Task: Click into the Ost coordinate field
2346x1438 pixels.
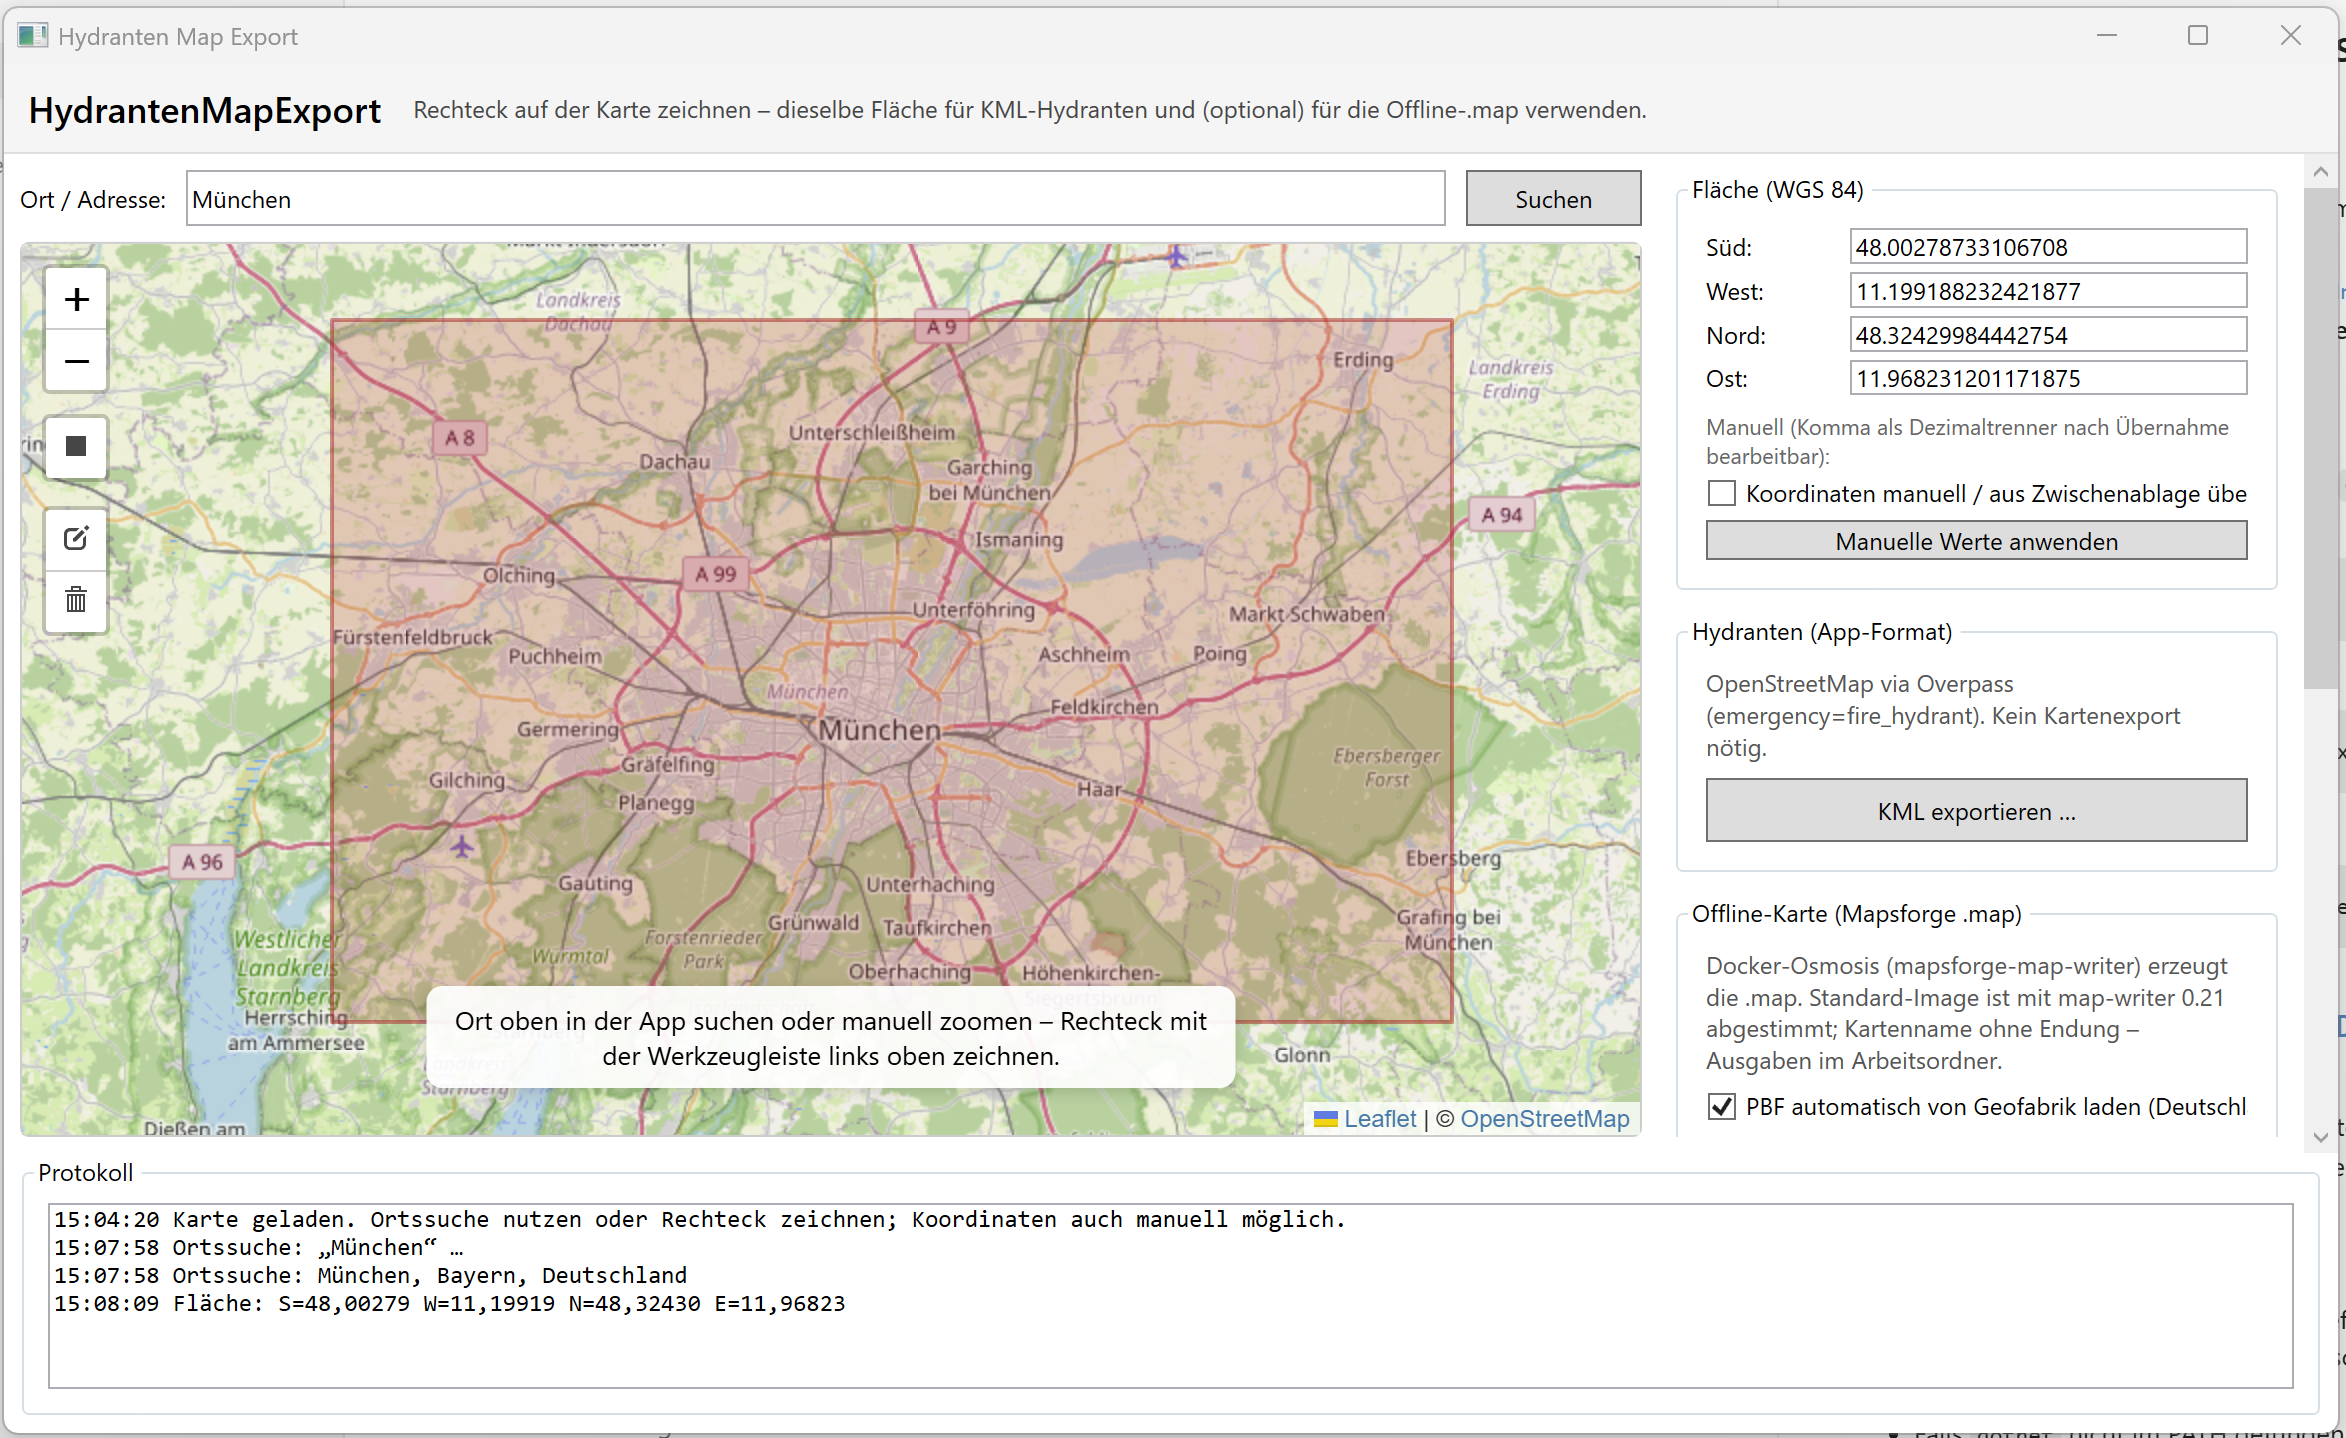Action: click(2048, 378)
